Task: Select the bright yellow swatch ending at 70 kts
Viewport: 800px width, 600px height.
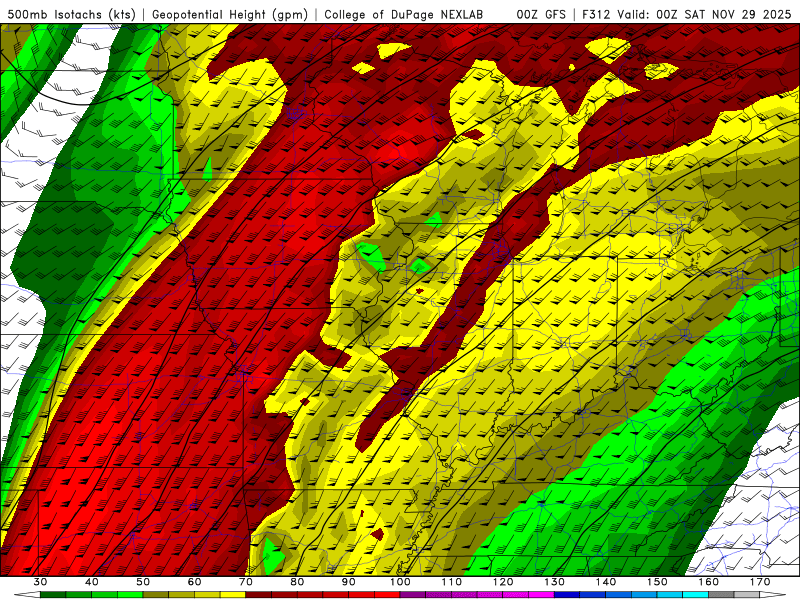Action: click(x=233, y=595)
